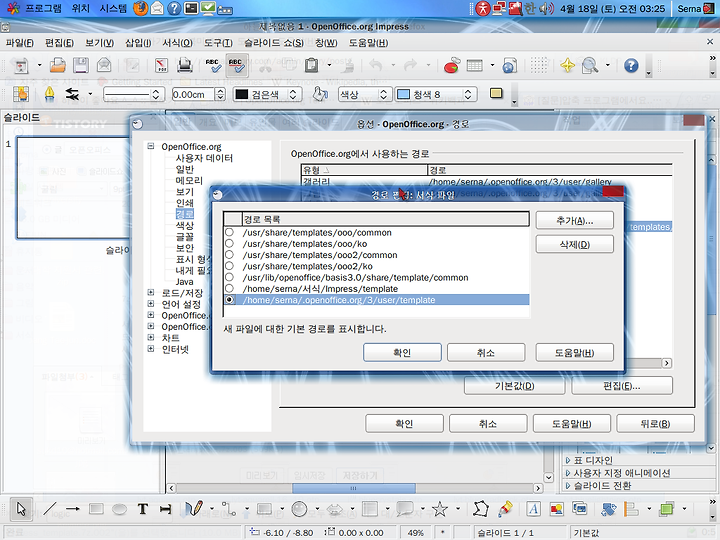This screenshot has height=540, width=720.
Task: Expand the 언어 설정 tree node
Action: [151, 304]
